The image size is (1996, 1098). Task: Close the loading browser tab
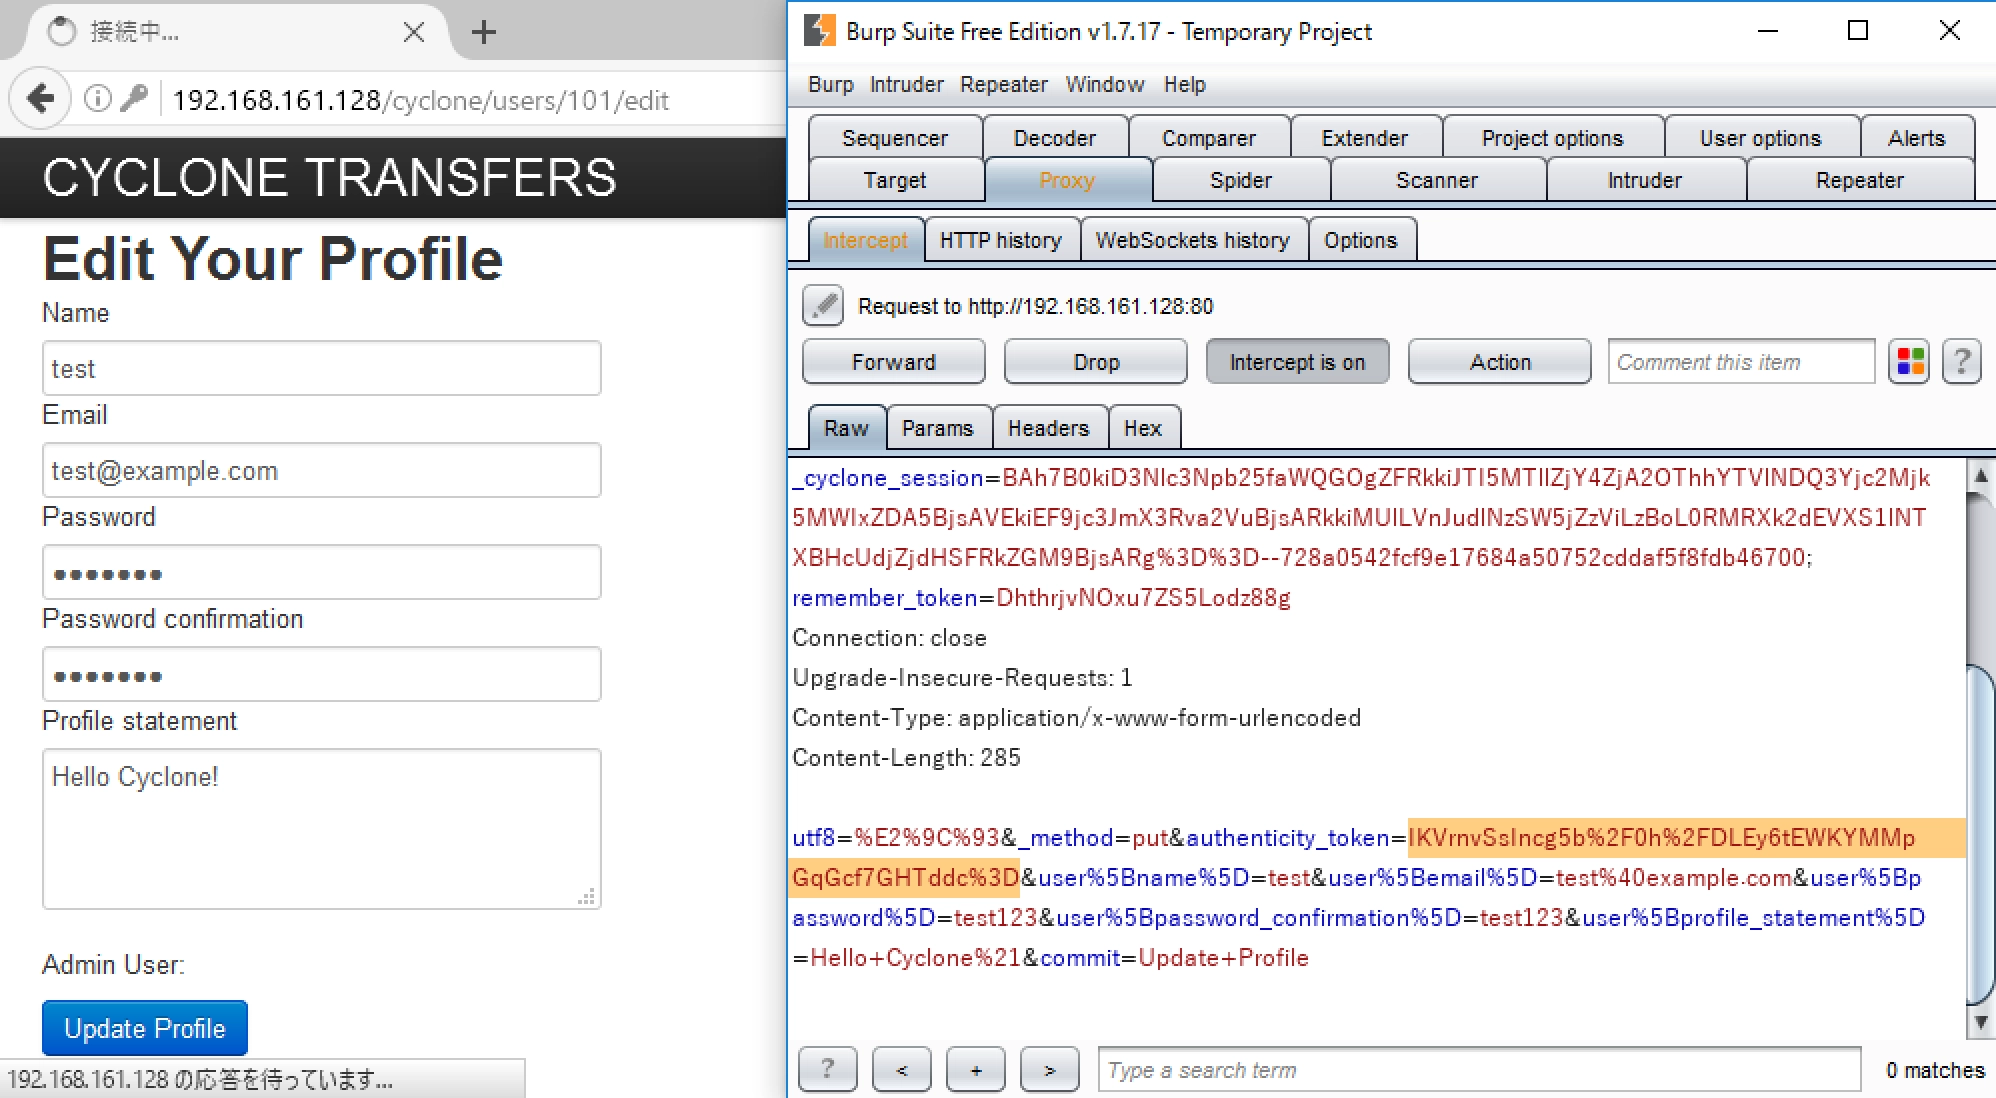pyautogui.click(x=414, y=32)
